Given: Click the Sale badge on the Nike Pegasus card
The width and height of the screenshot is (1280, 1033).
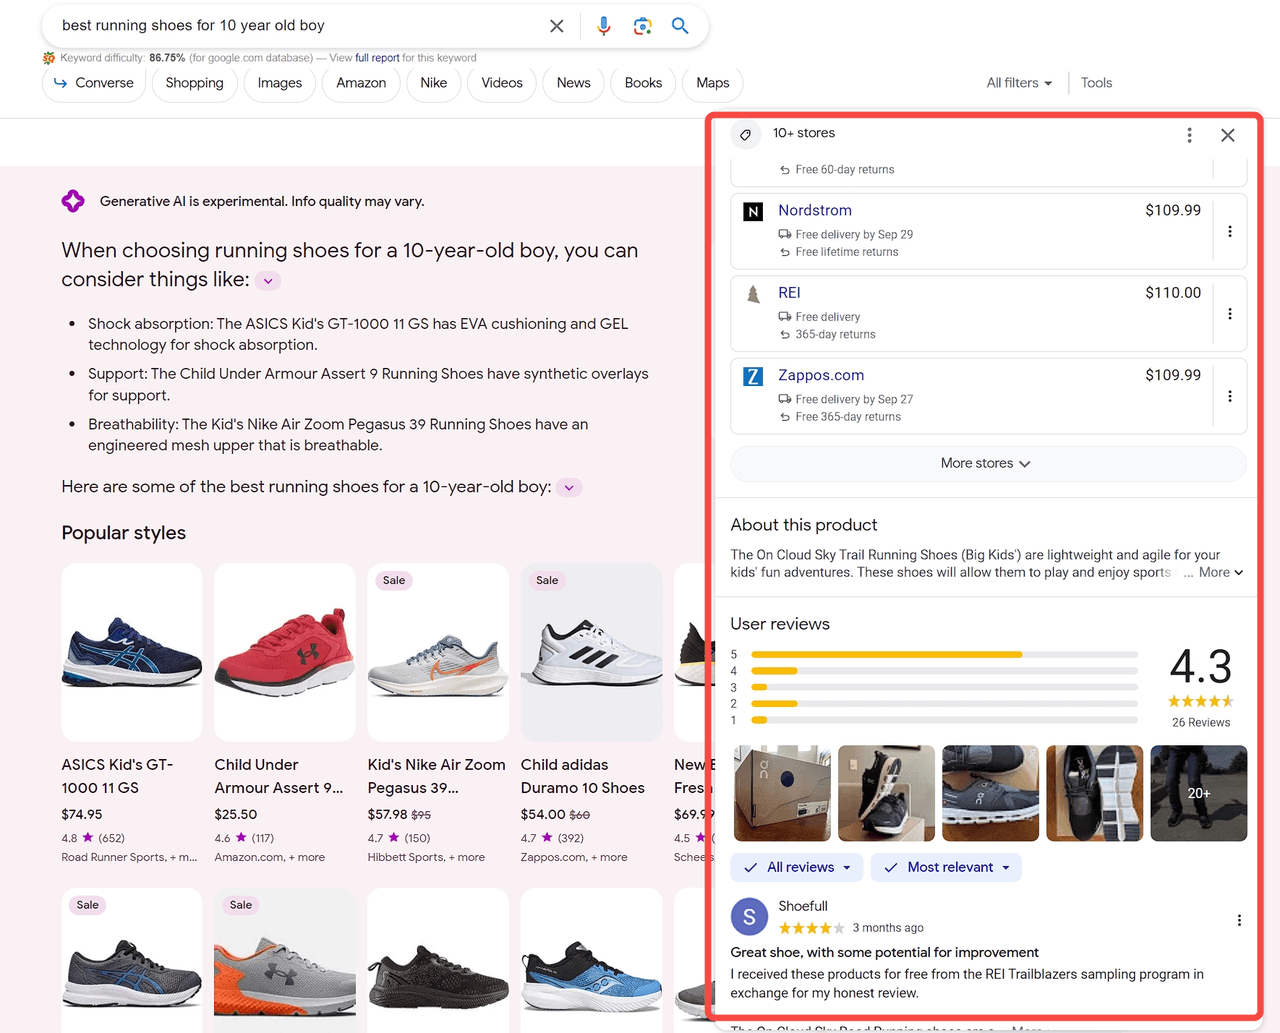Looking at the screenshot, I should tap(394, 580).
